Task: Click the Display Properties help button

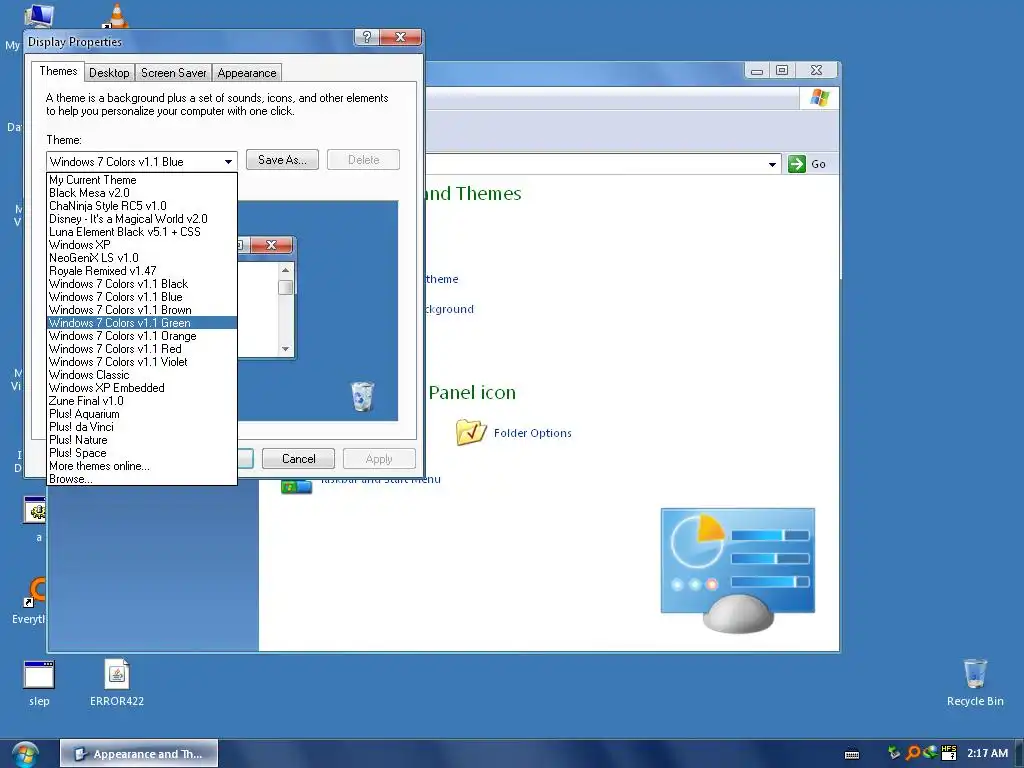Action: pyautogui.click(x=366, y=37)
